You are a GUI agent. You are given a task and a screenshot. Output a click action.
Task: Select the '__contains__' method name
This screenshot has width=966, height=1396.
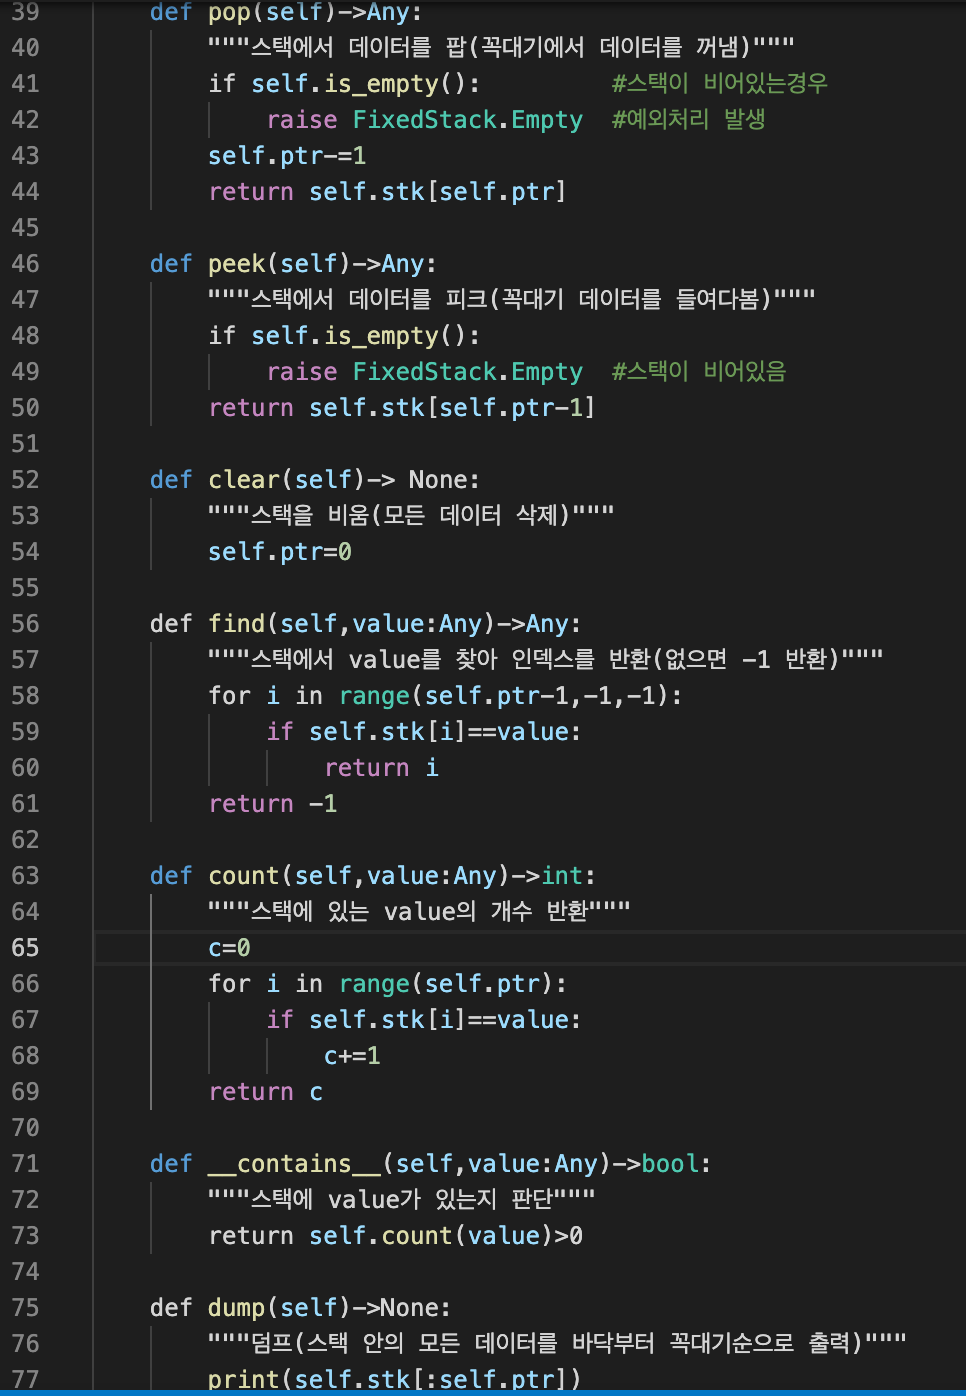click(294, 1164)
